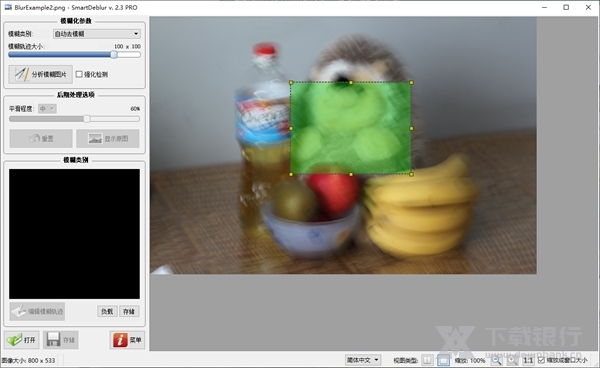
Task: Click the 平滑程度 smoothness slider handle
Action: (87, 119)
